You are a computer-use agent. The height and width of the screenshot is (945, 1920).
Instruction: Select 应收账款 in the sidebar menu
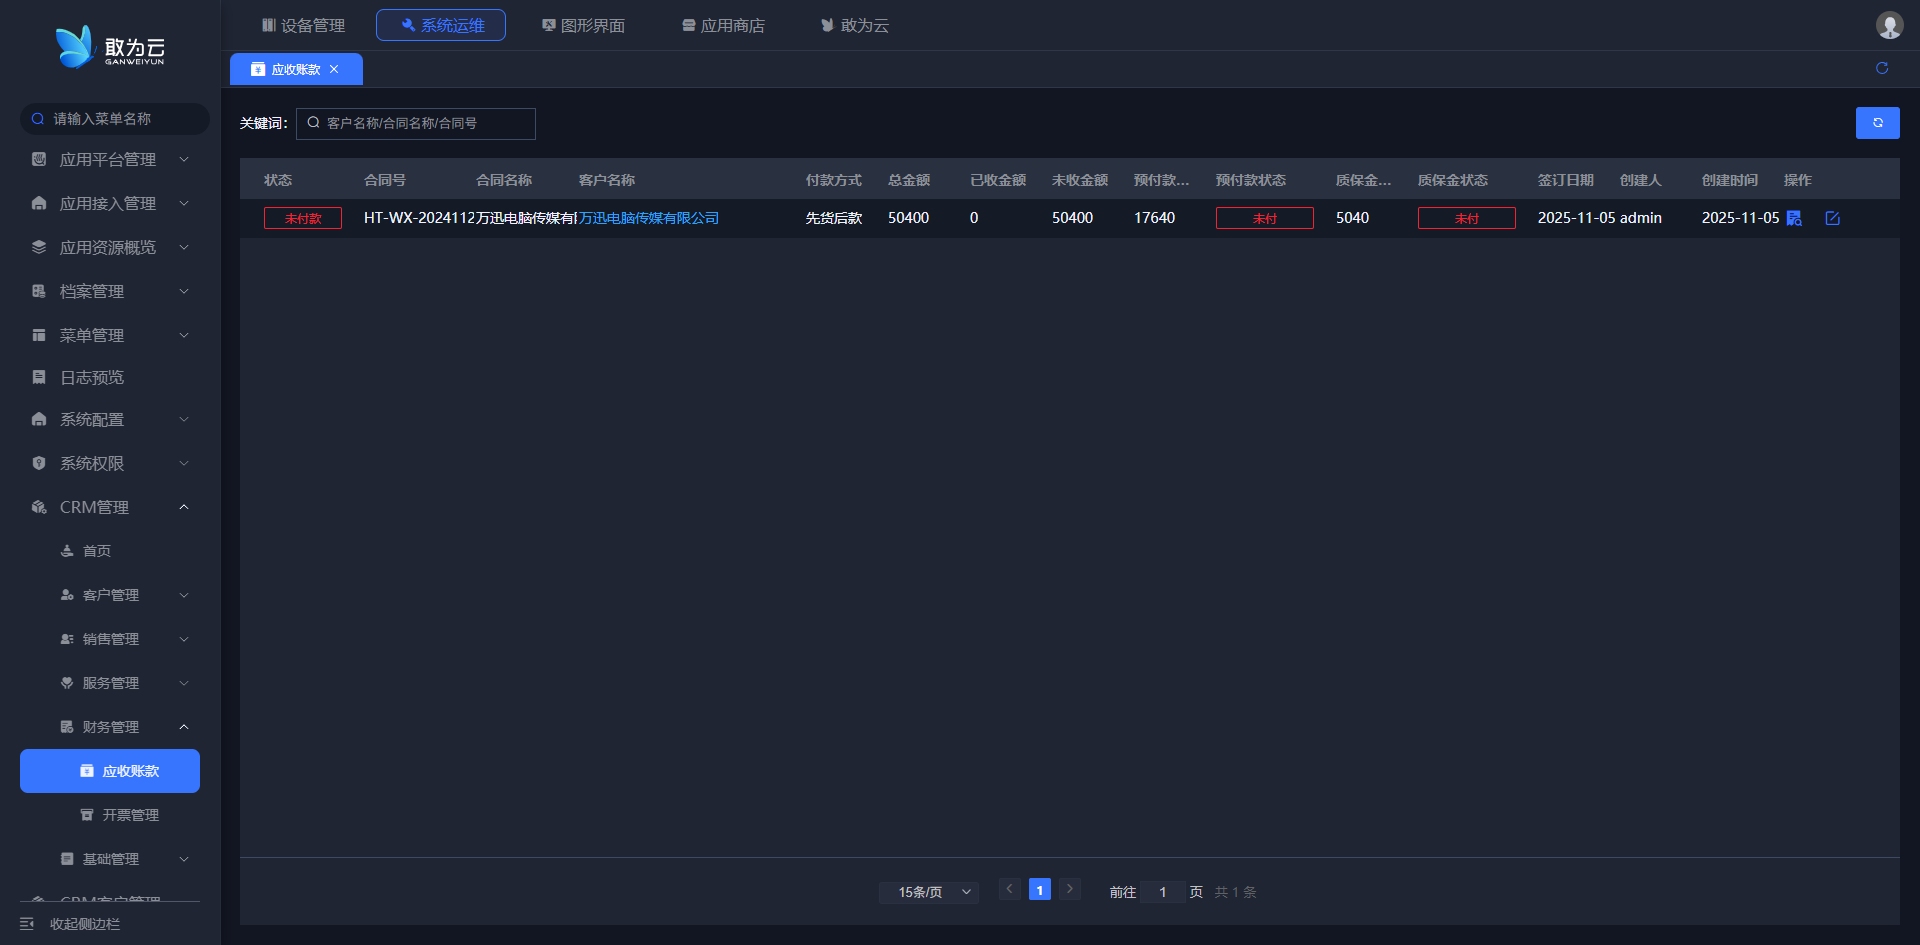(110, 771)
